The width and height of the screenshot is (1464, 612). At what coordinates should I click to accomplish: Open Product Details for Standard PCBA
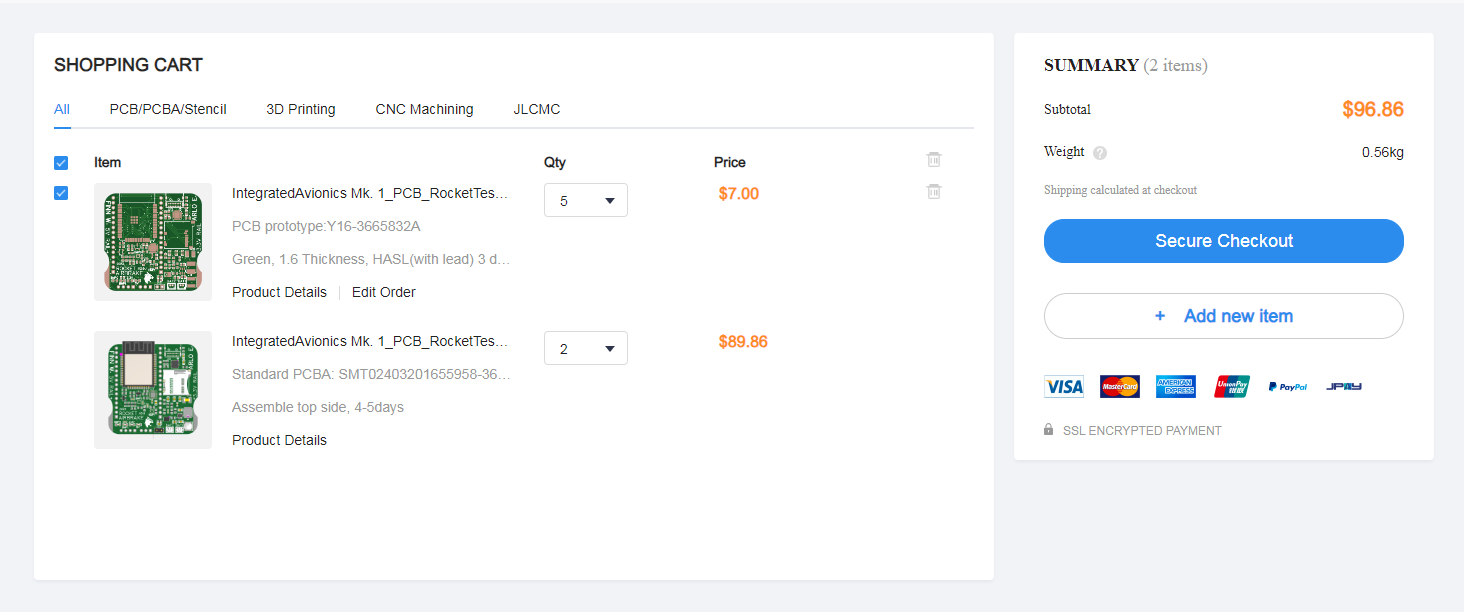[279, 440]
